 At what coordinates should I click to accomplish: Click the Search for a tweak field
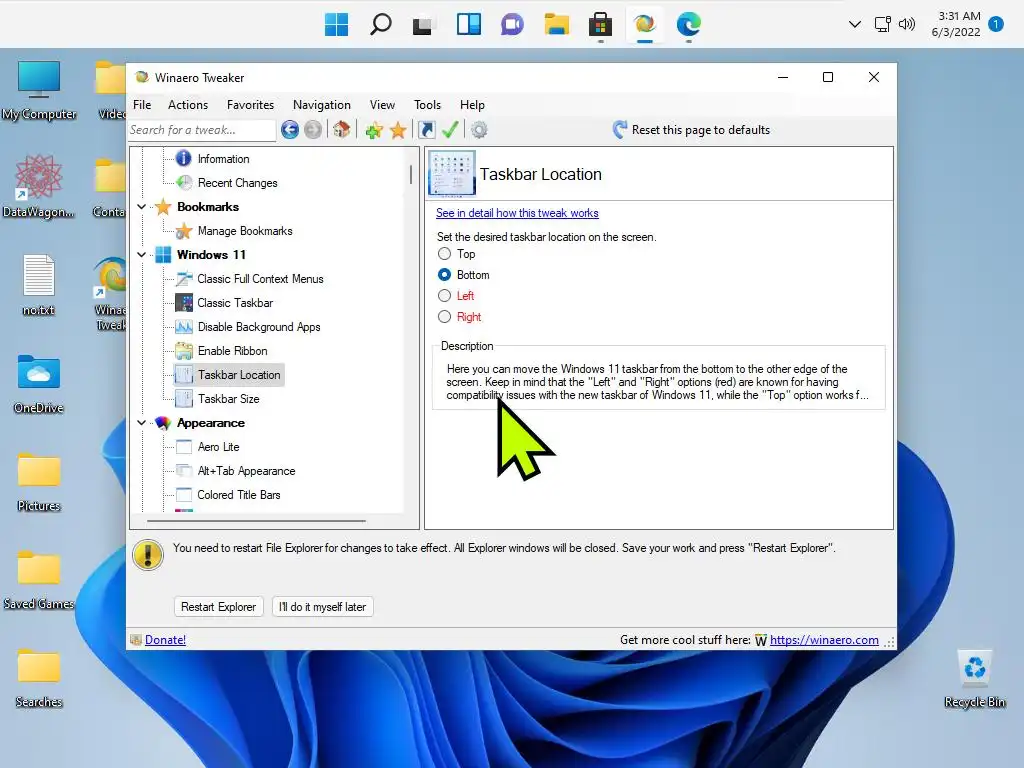201,130
